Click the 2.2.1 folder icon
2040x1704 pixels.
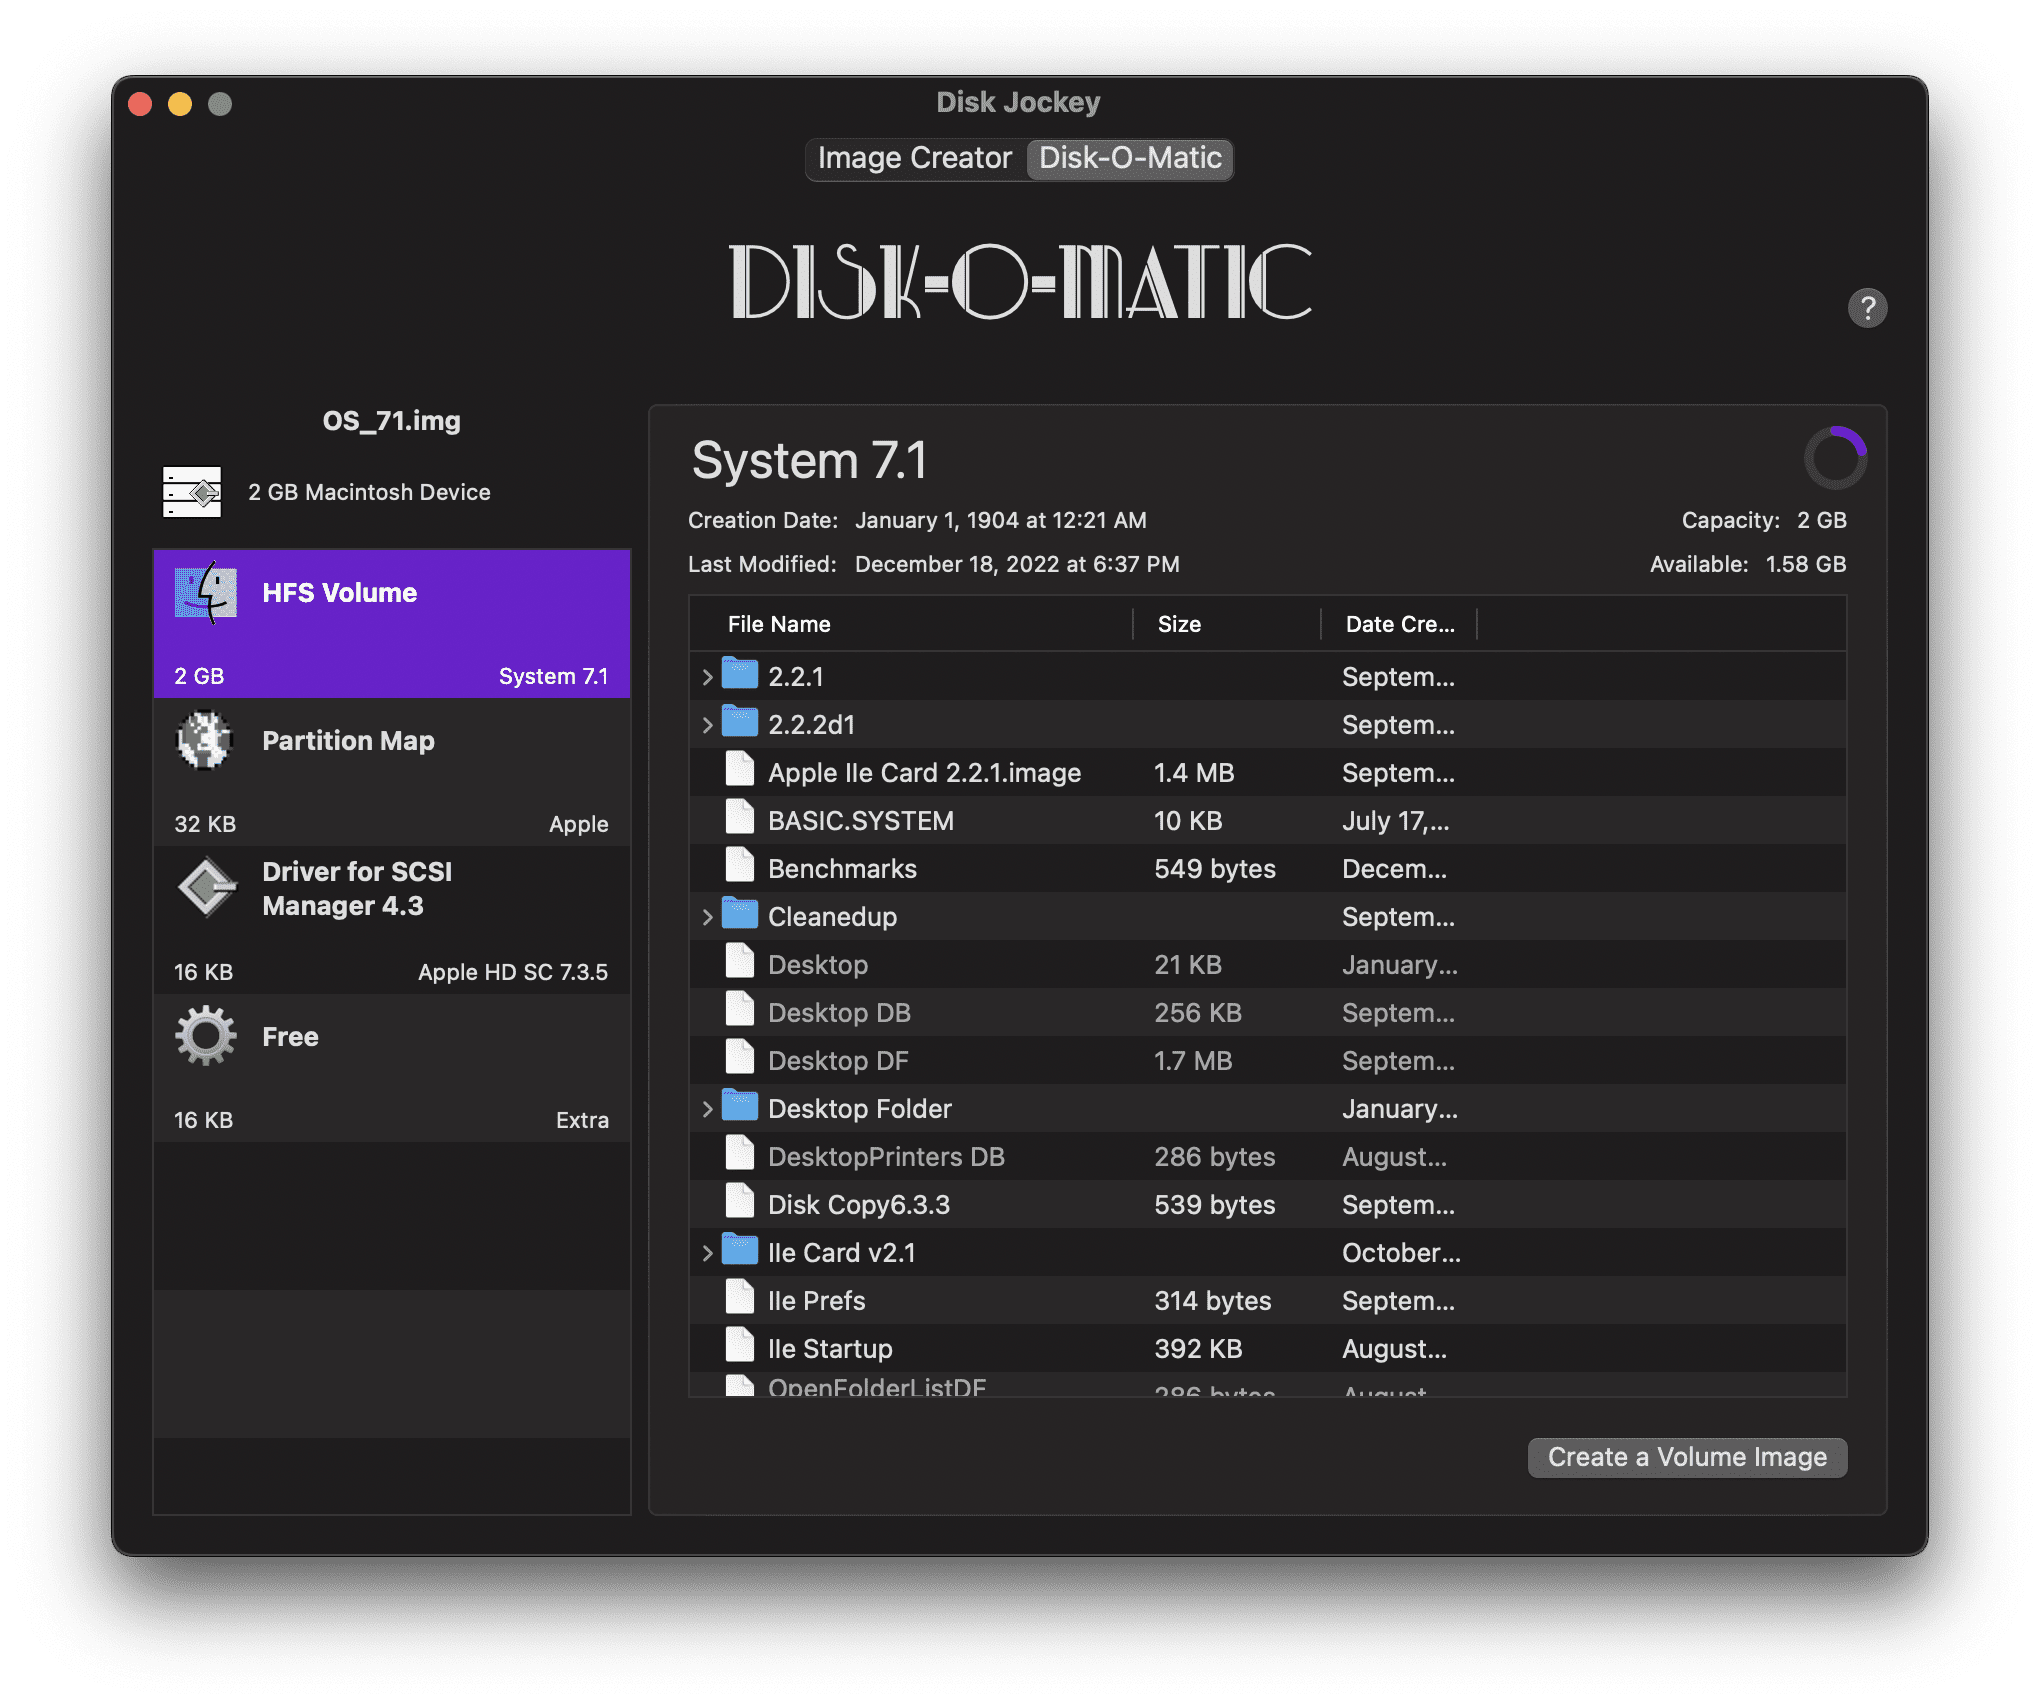740,674
